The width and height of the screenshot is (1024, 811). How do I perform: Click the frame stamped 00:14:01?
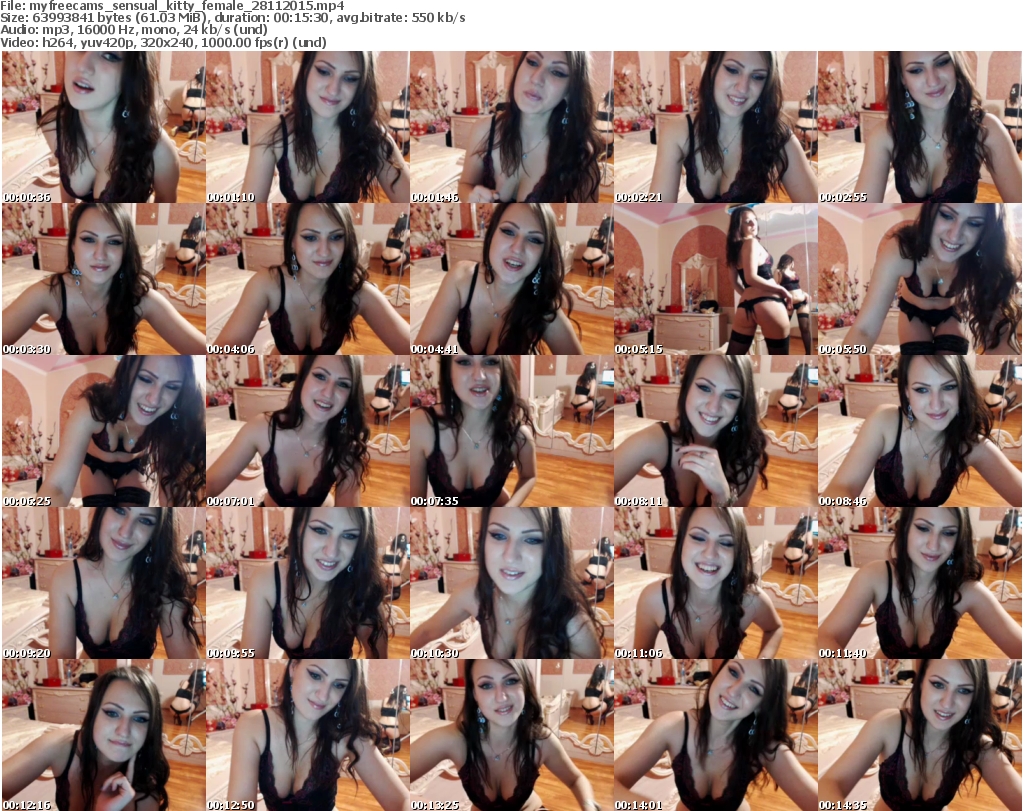[715, 735]
